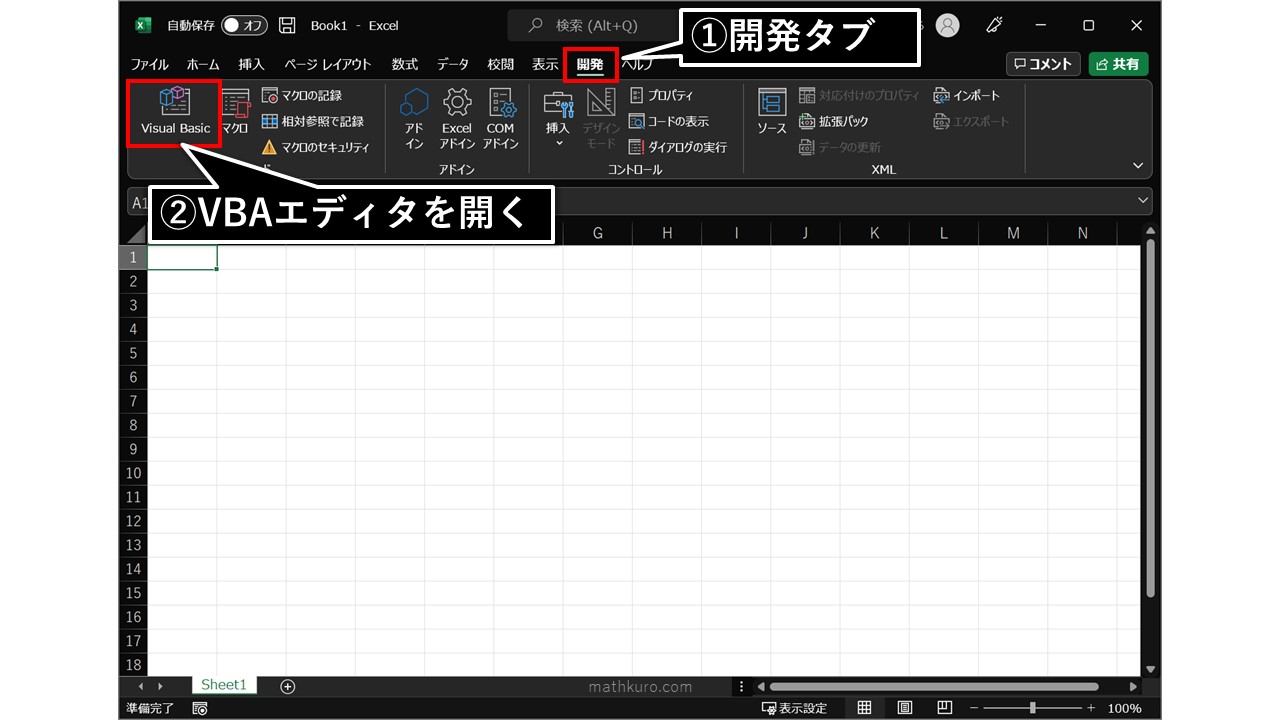Image resolution: width=1280 pixels, height=720 pixels.
Task: Click the Save floppy disk icon
Action: [x=287, y=25]
